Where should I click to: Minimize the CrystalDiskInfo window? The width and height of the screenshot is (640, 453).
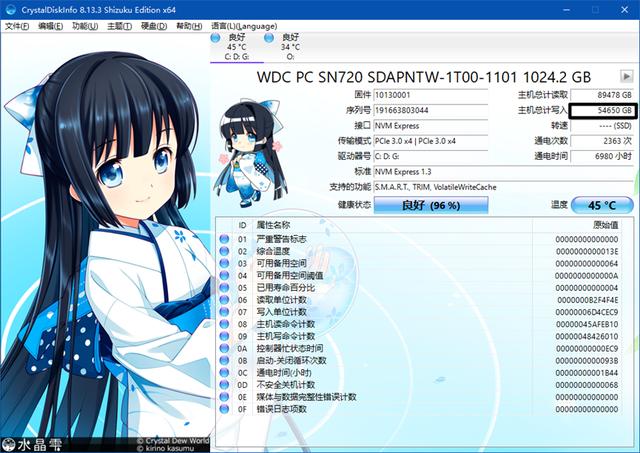(x=567, y=10)
